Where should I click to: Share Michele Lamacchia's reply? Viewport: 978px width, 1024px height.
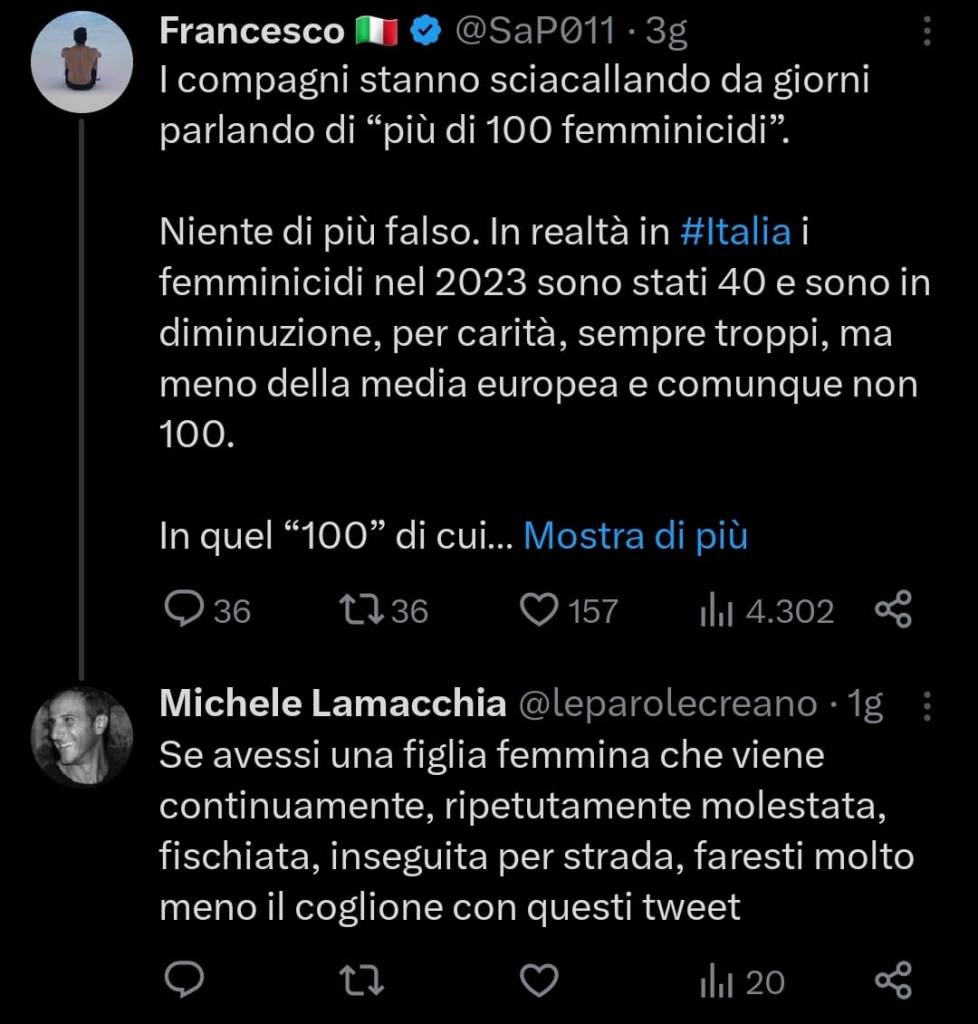click(893, 981)
